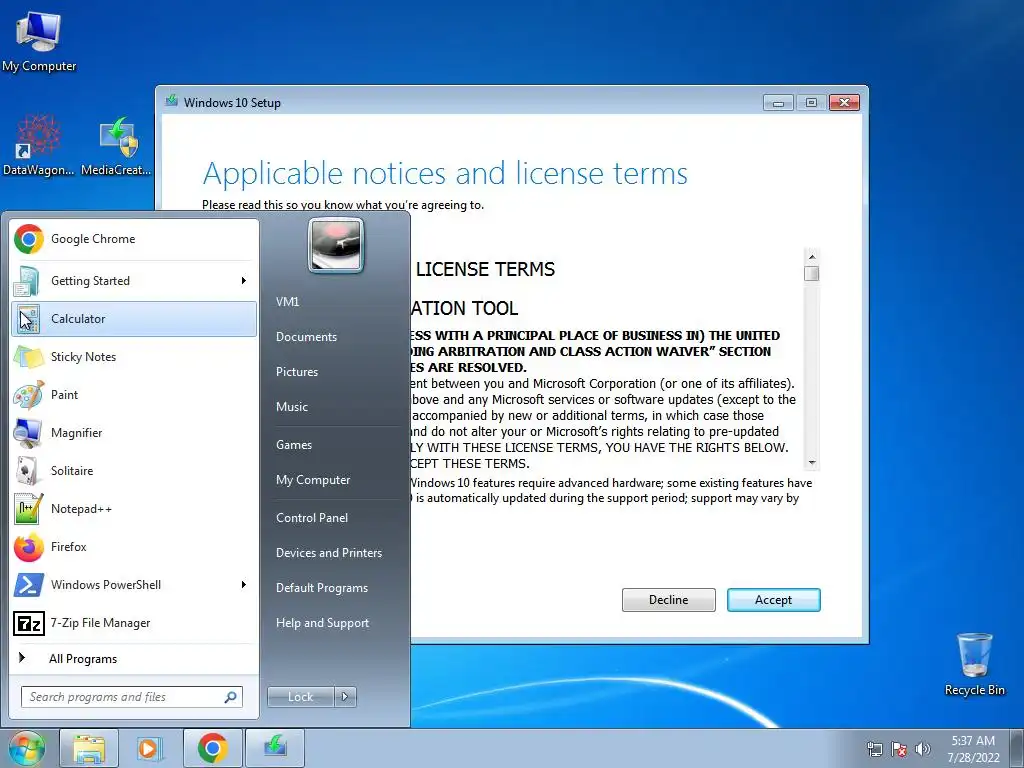Image resolution: width=1024 pixels, height=768 pixels.
Task: Open Pictures from Start menu
Action: pos(296,372)
